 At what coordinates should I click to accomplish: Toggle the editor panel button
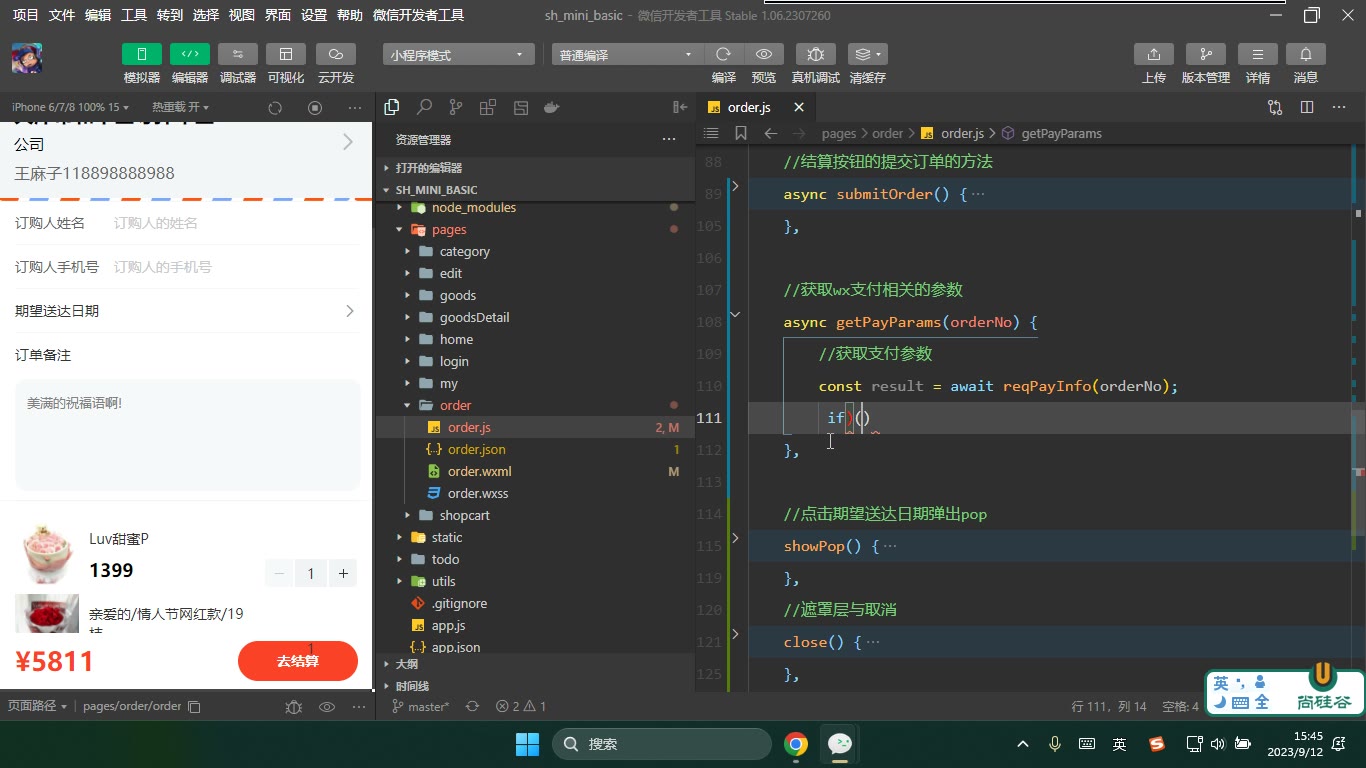(x=190, y=54)
